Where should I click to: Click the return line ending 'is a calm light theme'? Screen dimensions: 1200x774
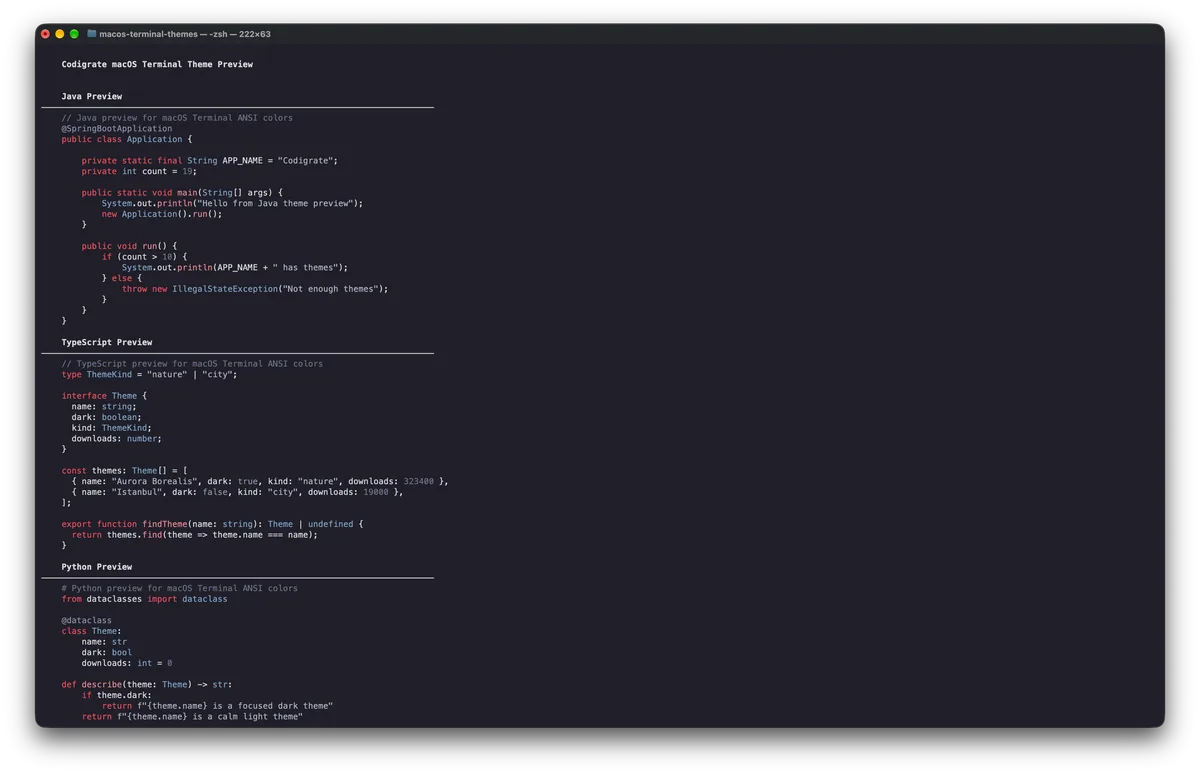(192, 717)
